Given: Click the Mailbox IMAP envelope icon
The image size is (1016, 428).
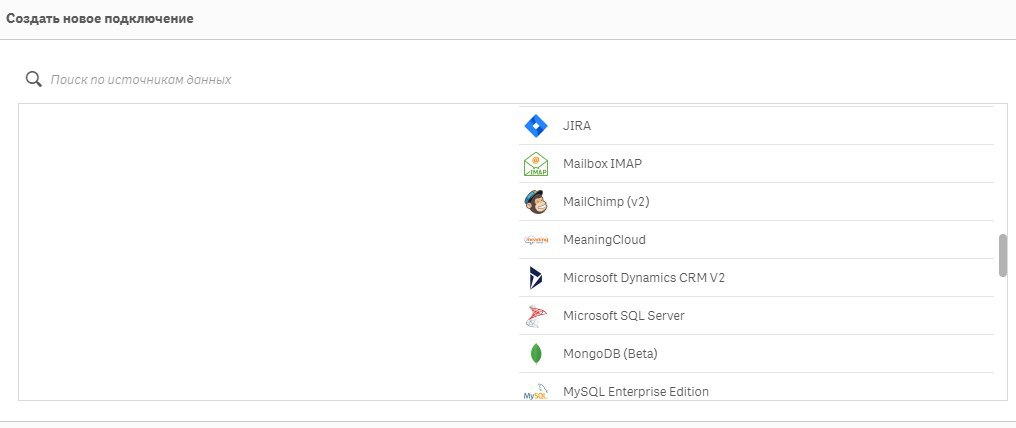Looking at the screenshot, I should [x=536, y=164].
